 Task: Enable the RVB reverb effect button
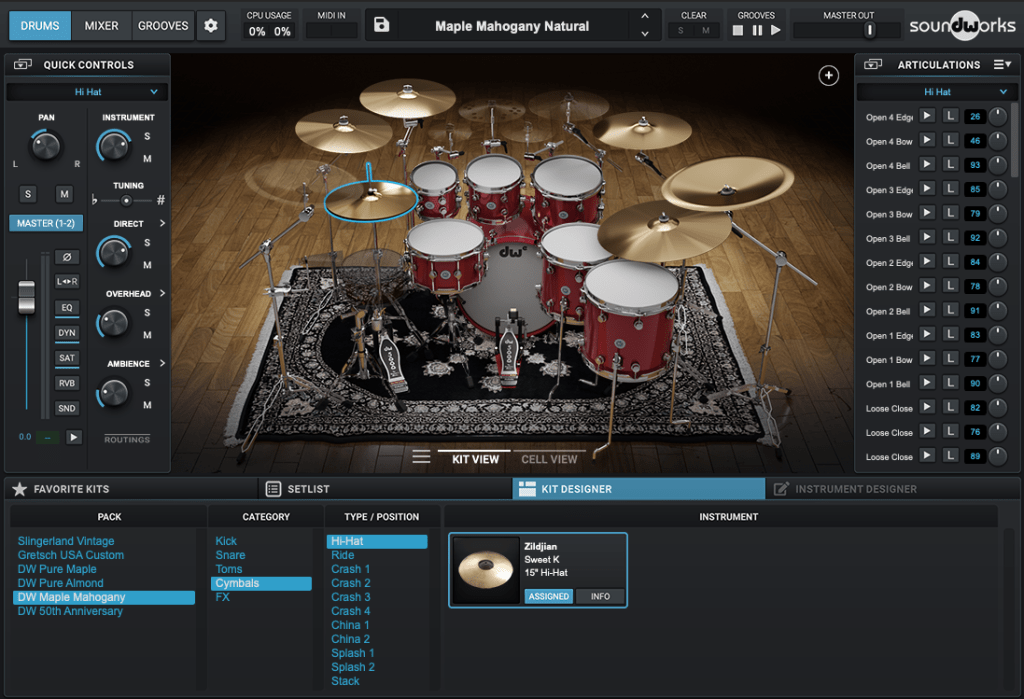[67, 383]
